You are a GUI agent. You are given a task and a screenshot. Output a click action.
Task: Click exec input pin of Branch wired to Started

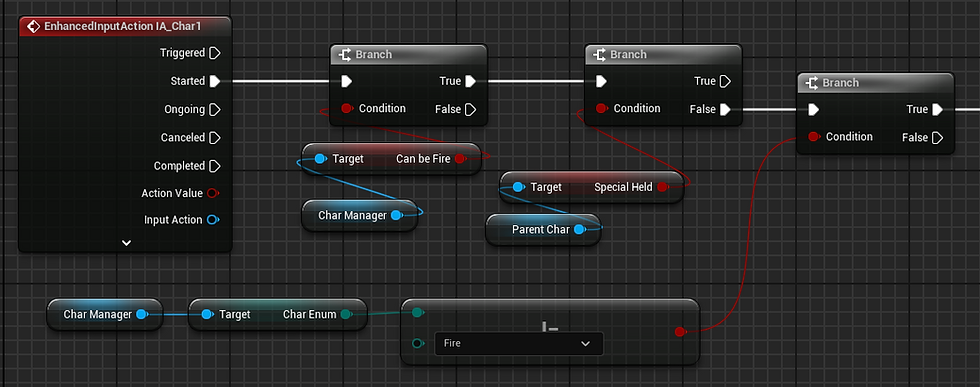[x=346, y=81]
